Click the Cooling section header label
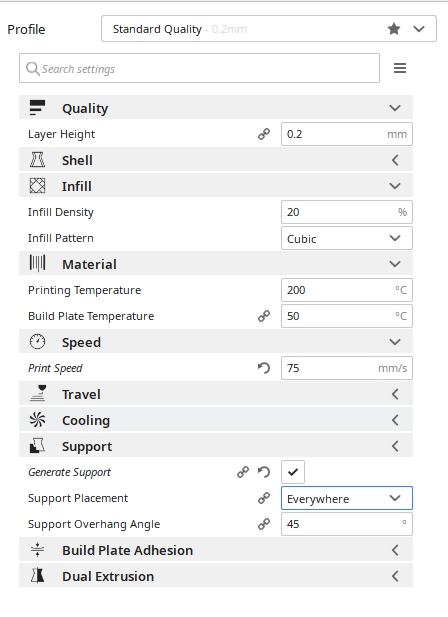 (86, 420)
